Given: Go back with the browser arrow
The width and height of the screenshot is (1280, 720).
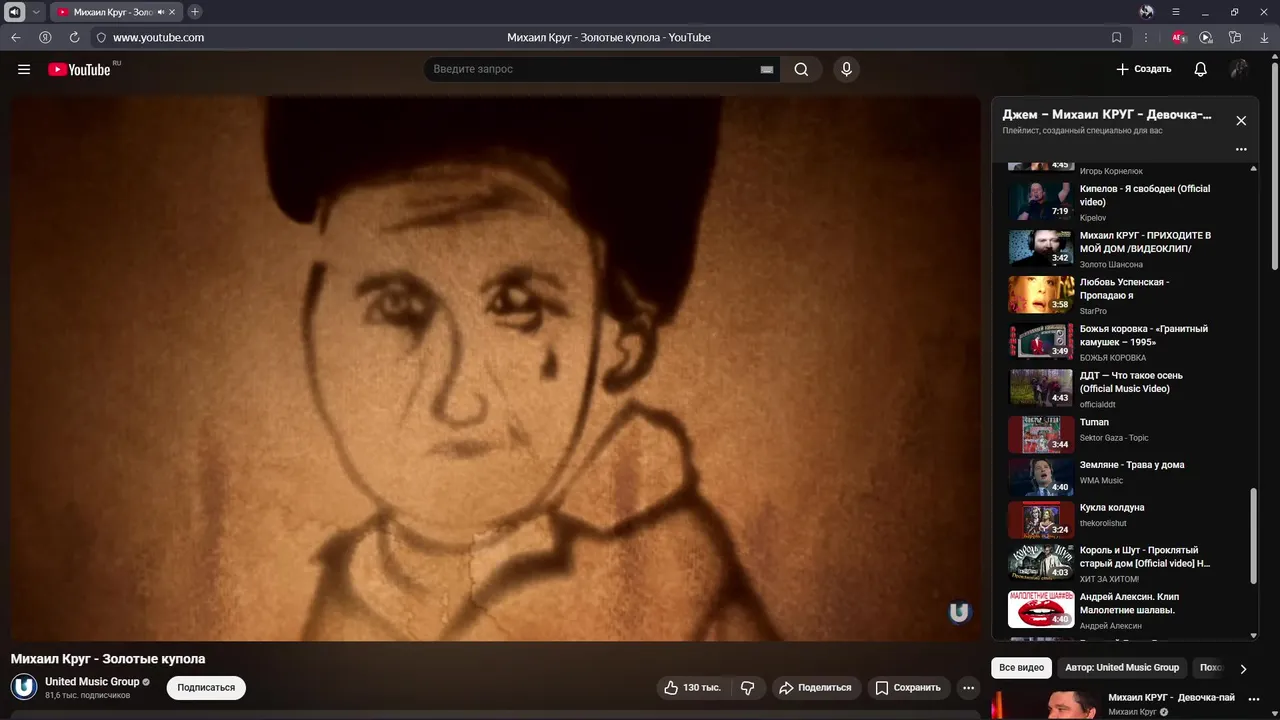Looking at the screenshot, I should (x=16, y=37).
